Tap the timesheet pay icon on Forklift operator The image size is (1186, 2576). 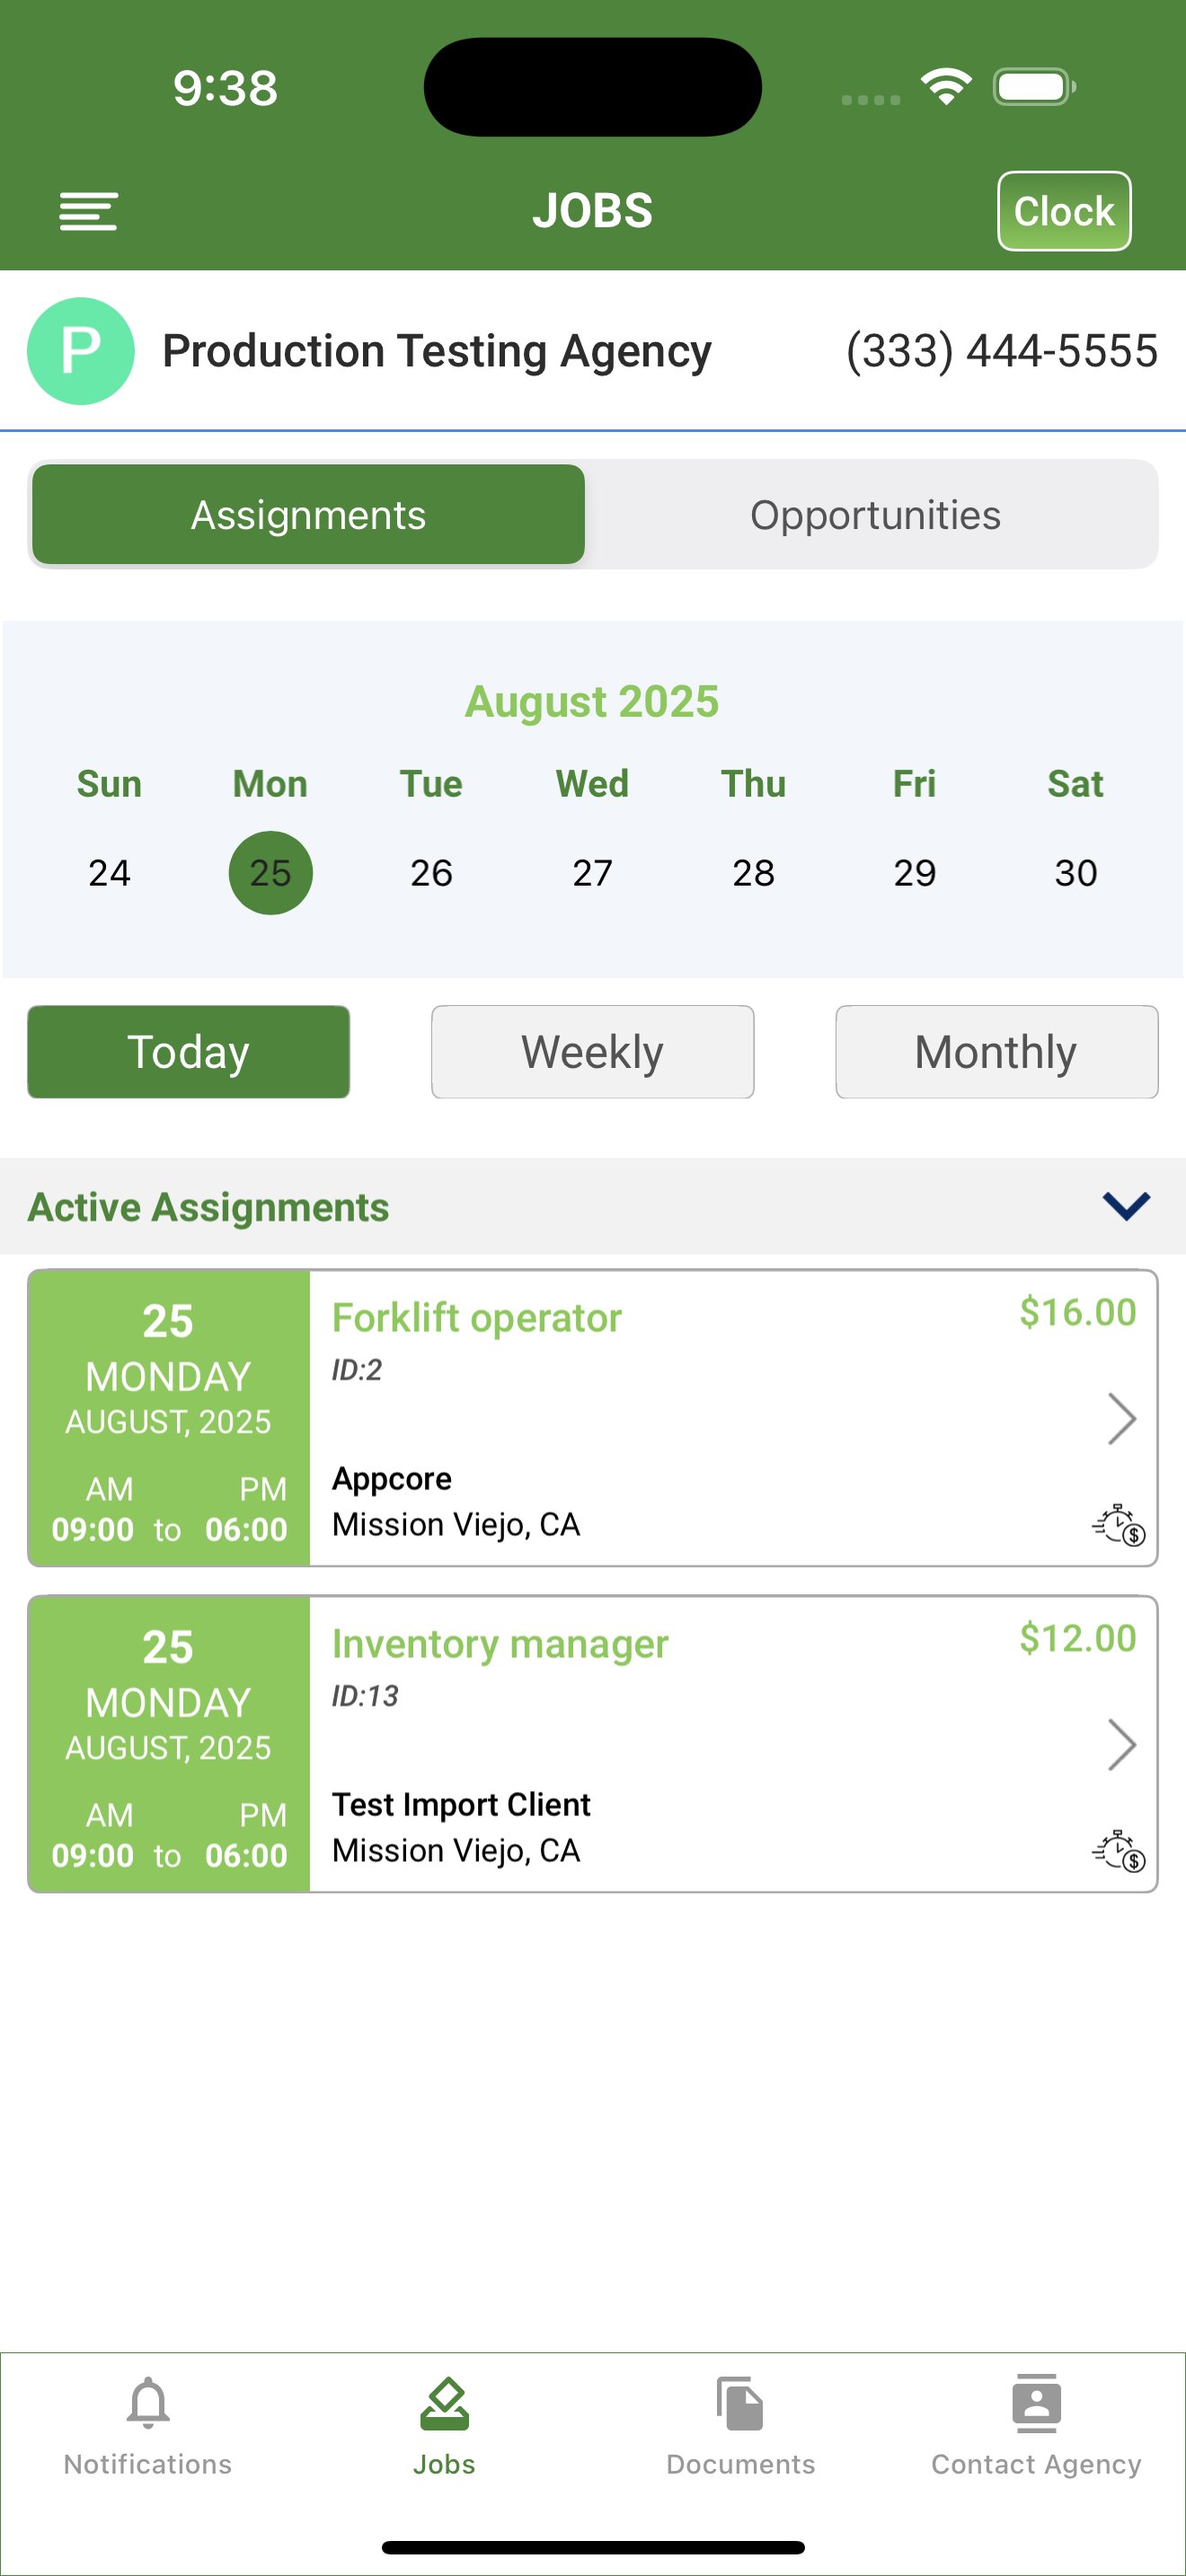point(1118,1524)
